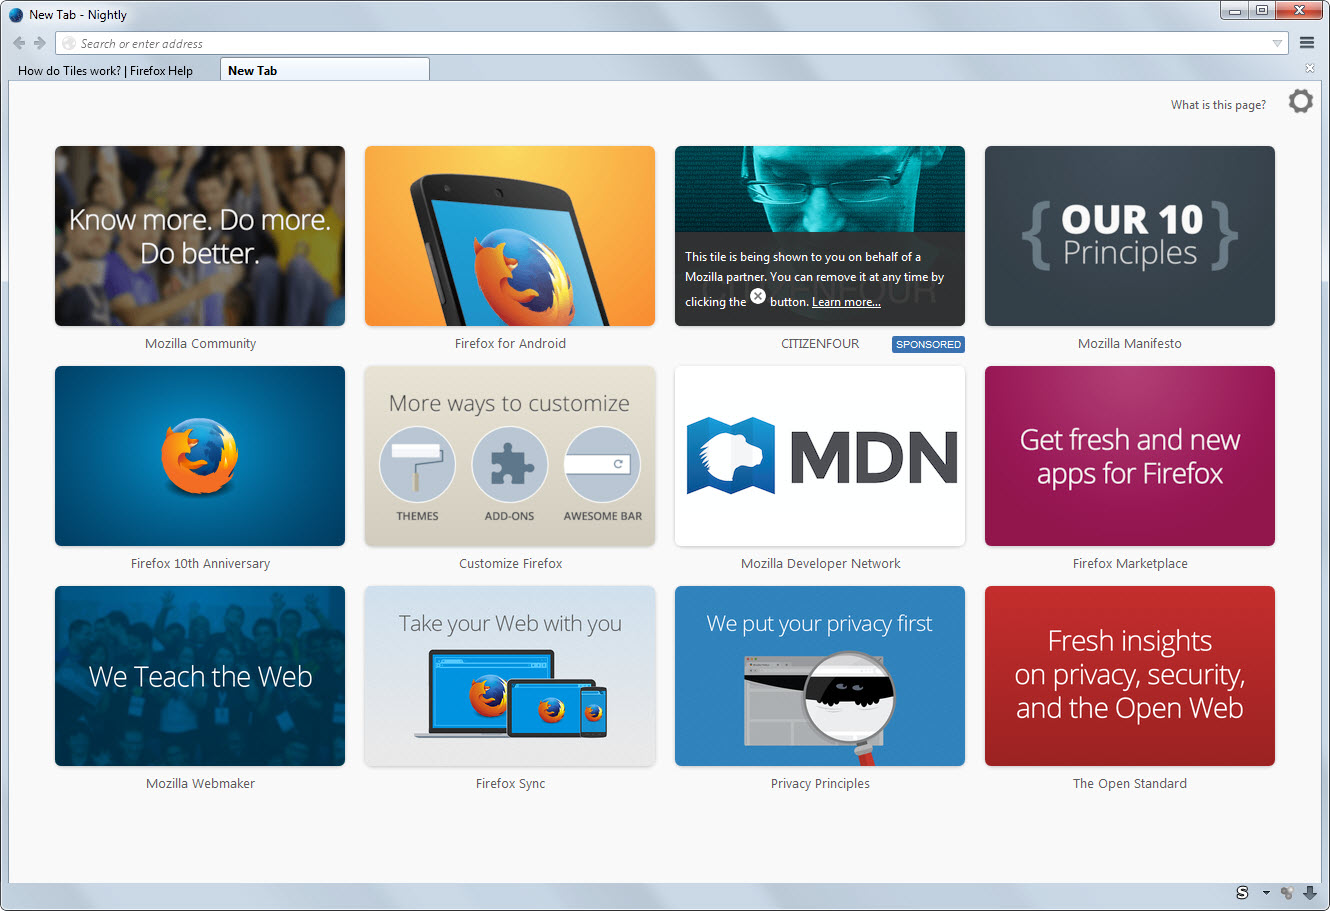1330x911 pixels.
Task: Click the Privacy Principles caption
Action: (820, 783)
